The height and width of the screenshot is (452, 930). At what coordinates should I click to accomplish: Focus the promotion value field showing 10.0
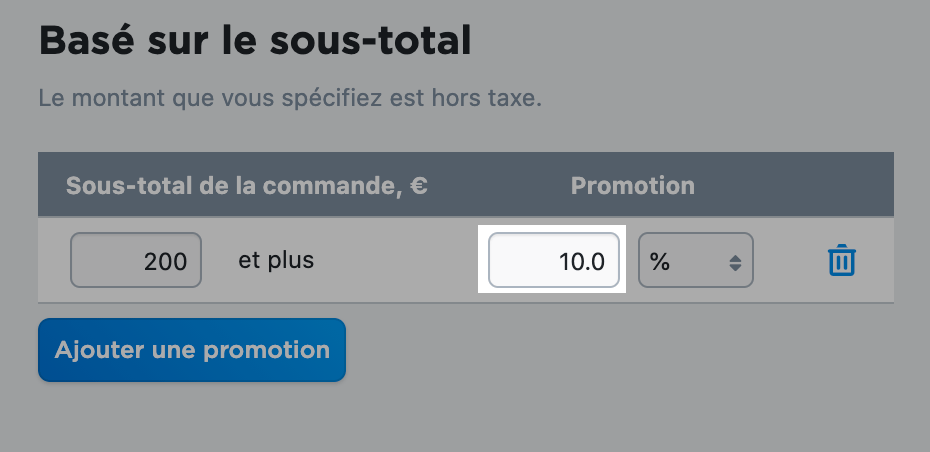pyautogui.click(x=553, y=260)
